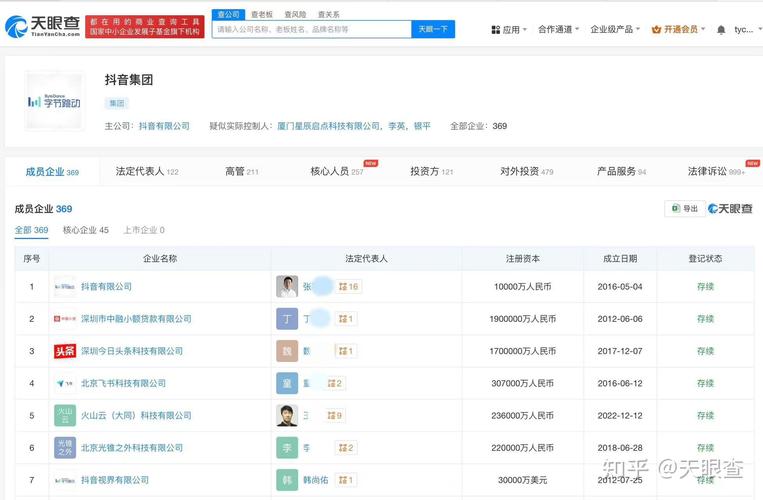Click the 天眼一下 search button
The width and height of the screenshot is (763, 500).
click(x=433, y=29)
